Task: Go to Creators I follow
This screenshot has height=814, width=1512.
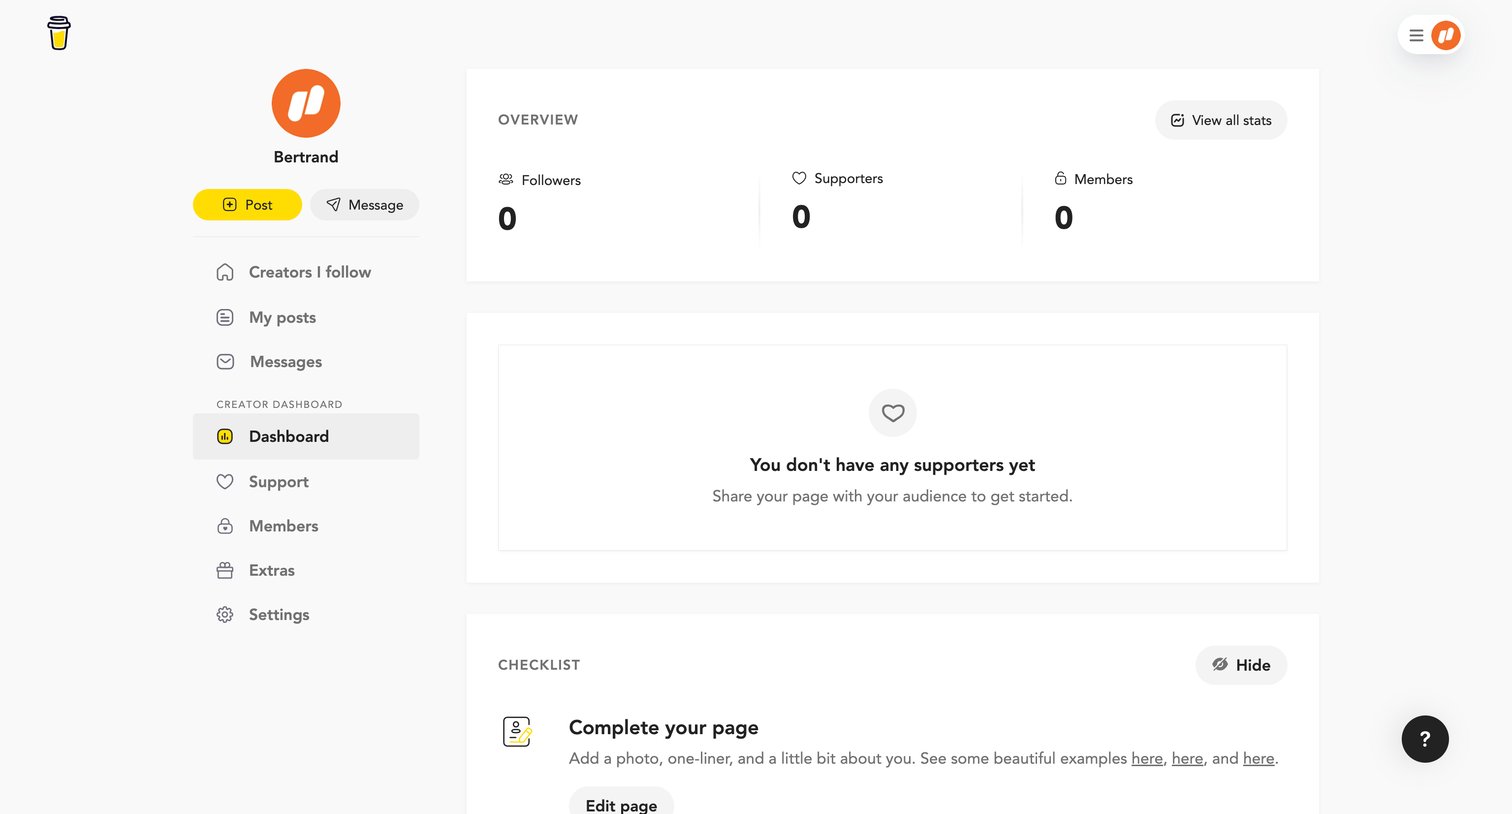Action: click(x=310, y=272)
